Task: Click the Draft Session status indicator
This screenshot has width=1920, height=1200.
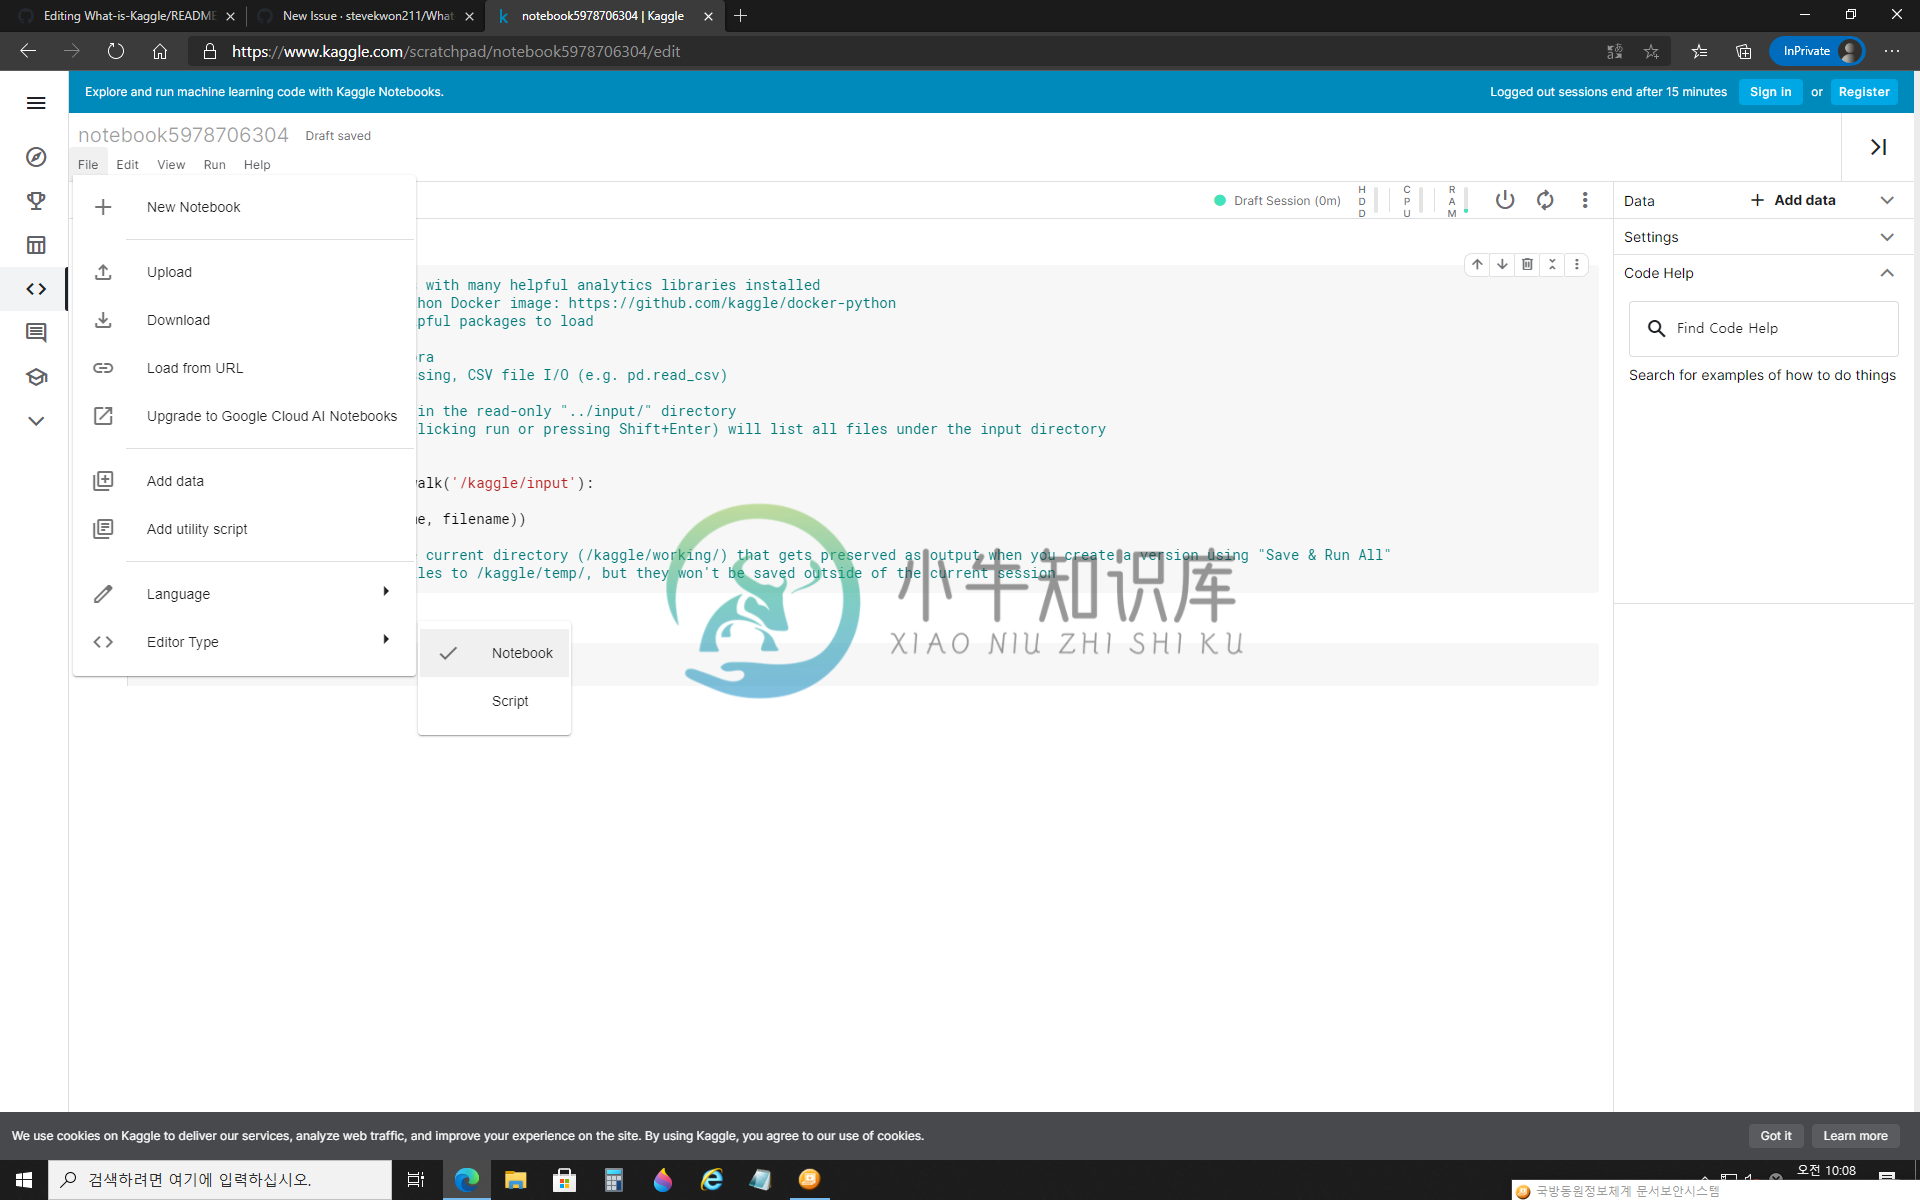Action: point(1277,201)
